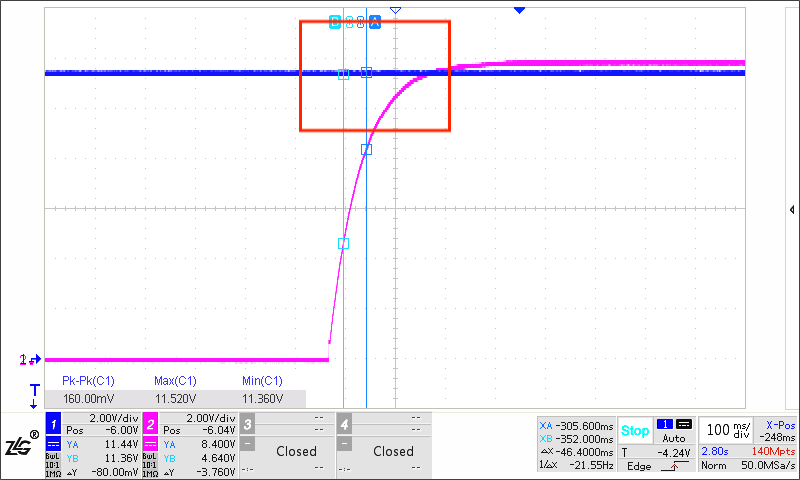Click cursor B square marker on blue trace
800x480 pixels.
(x=343, y=75)
